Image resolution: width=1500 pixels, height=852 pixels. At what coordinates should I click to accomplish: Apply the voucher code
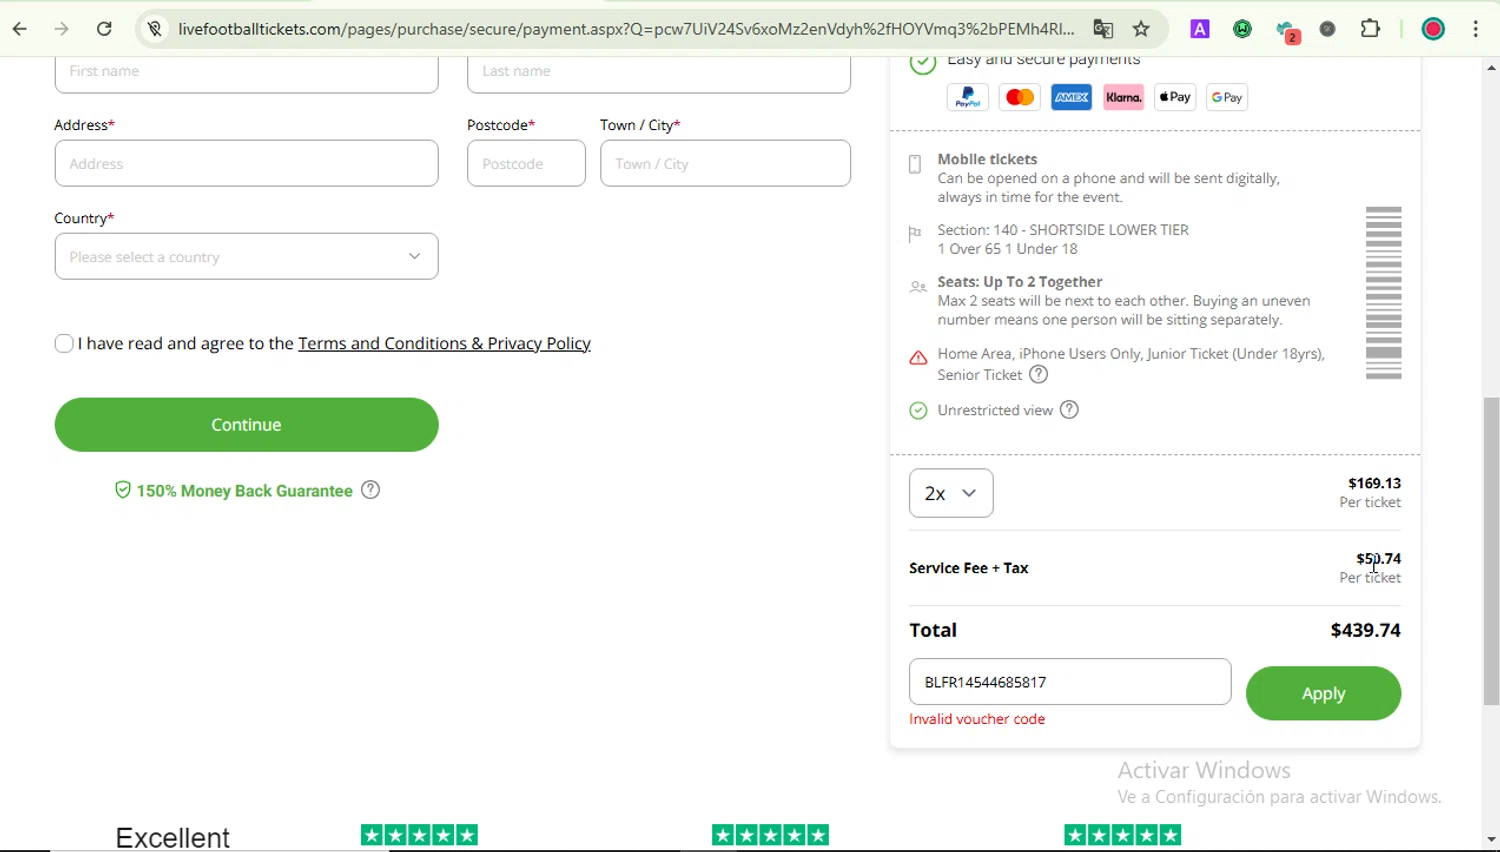(x=1323, y=694)
